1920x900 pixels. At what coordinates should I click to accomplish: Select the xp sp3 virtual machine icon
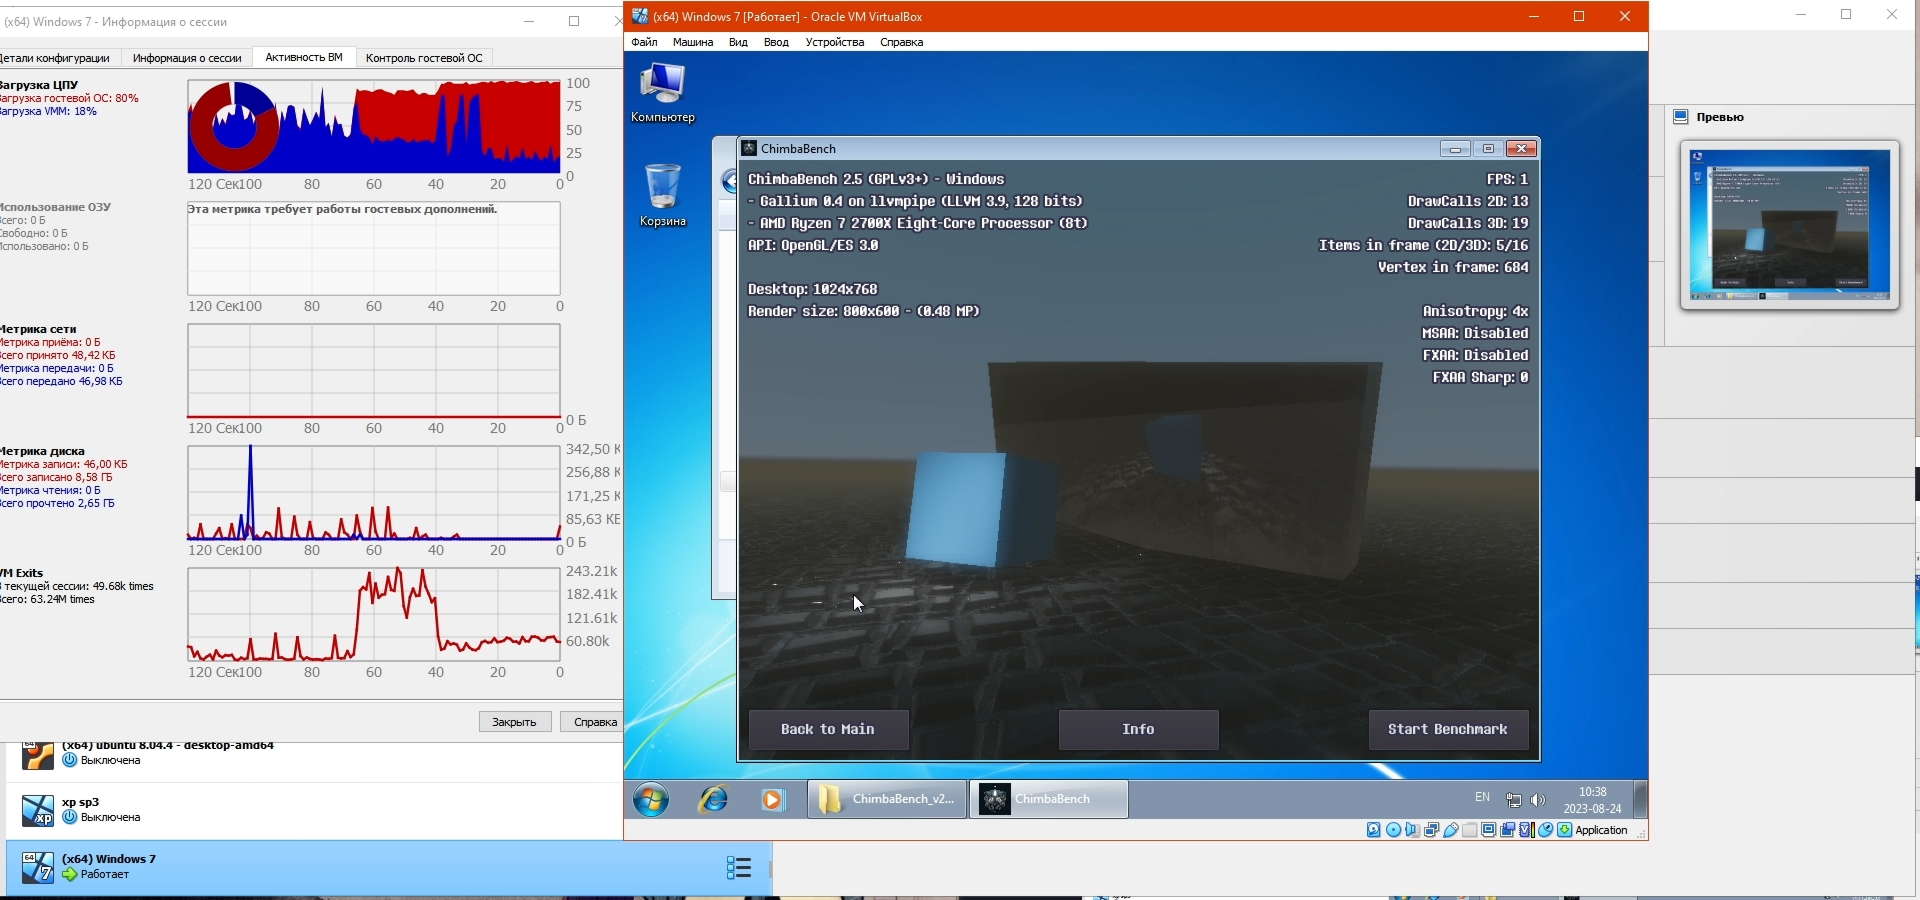[x=38, y=811]
